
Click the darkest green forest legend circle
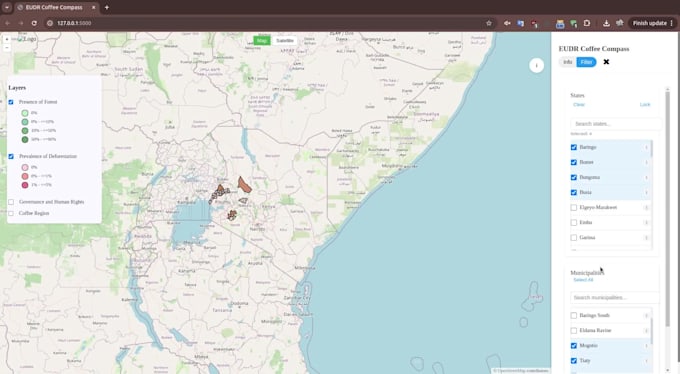pyautogui.click(x=25, y=140)
